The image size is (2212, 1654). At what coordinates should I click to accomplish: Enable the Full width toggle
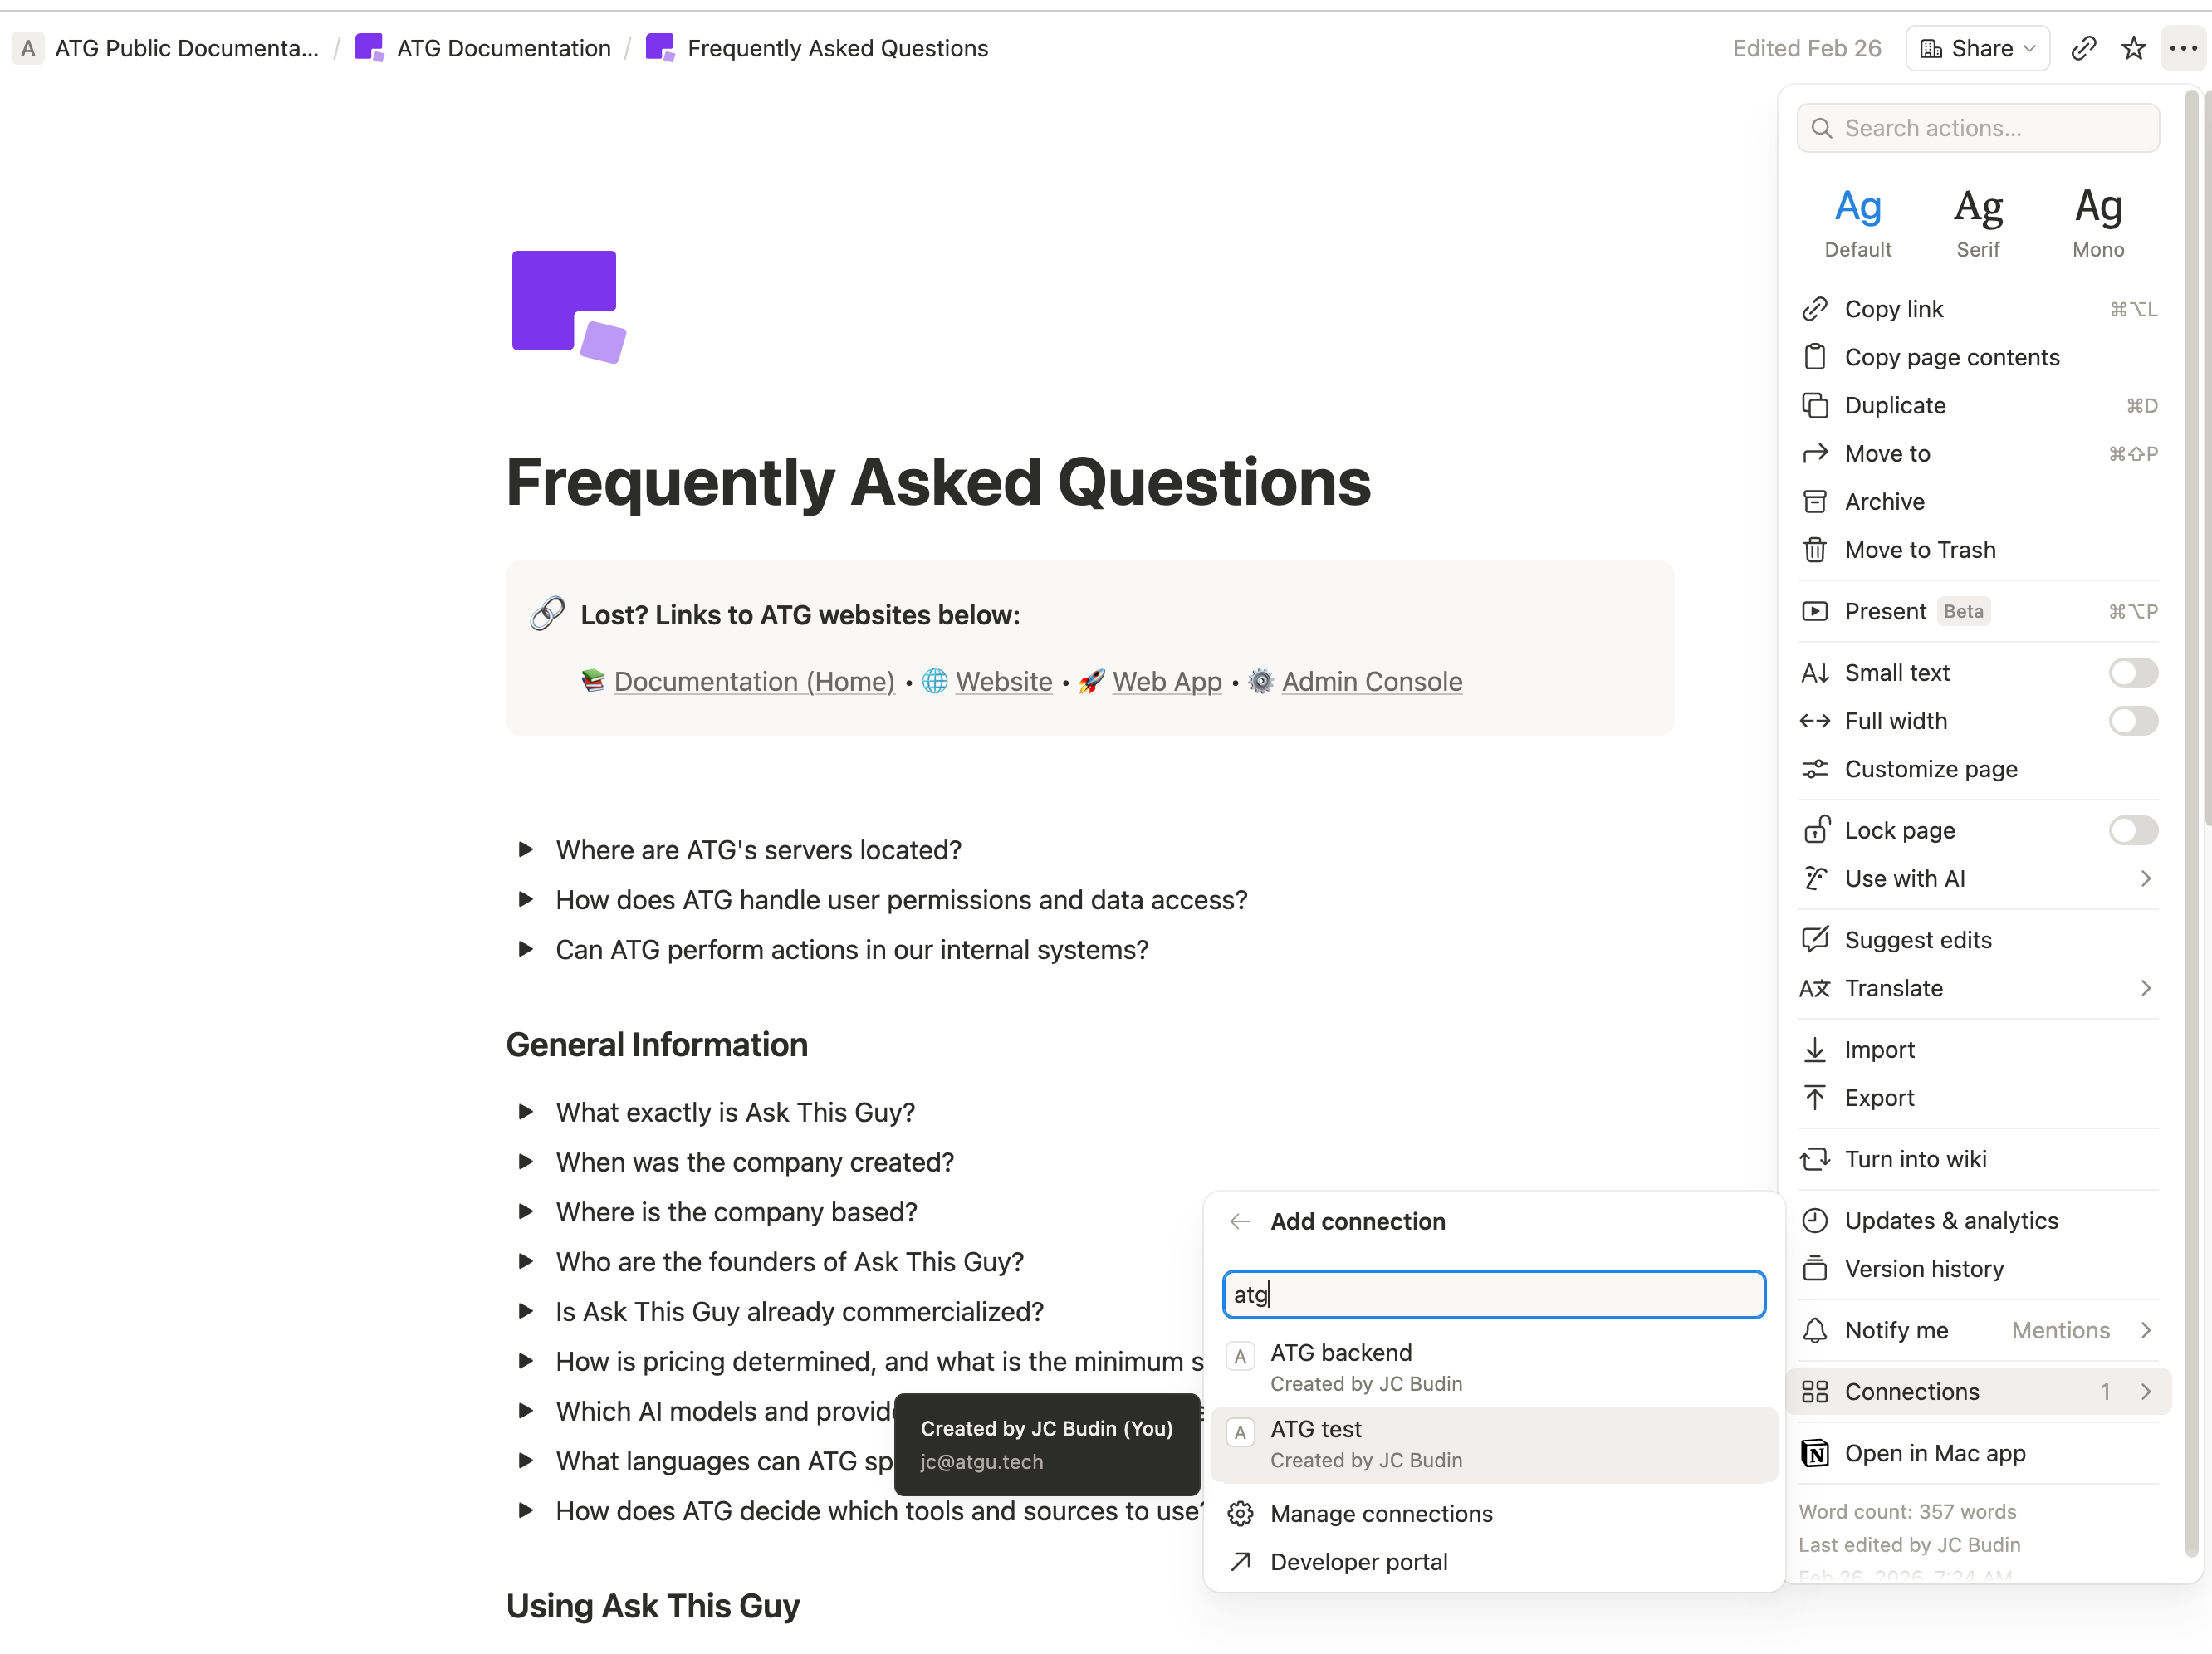(2133, 720)
